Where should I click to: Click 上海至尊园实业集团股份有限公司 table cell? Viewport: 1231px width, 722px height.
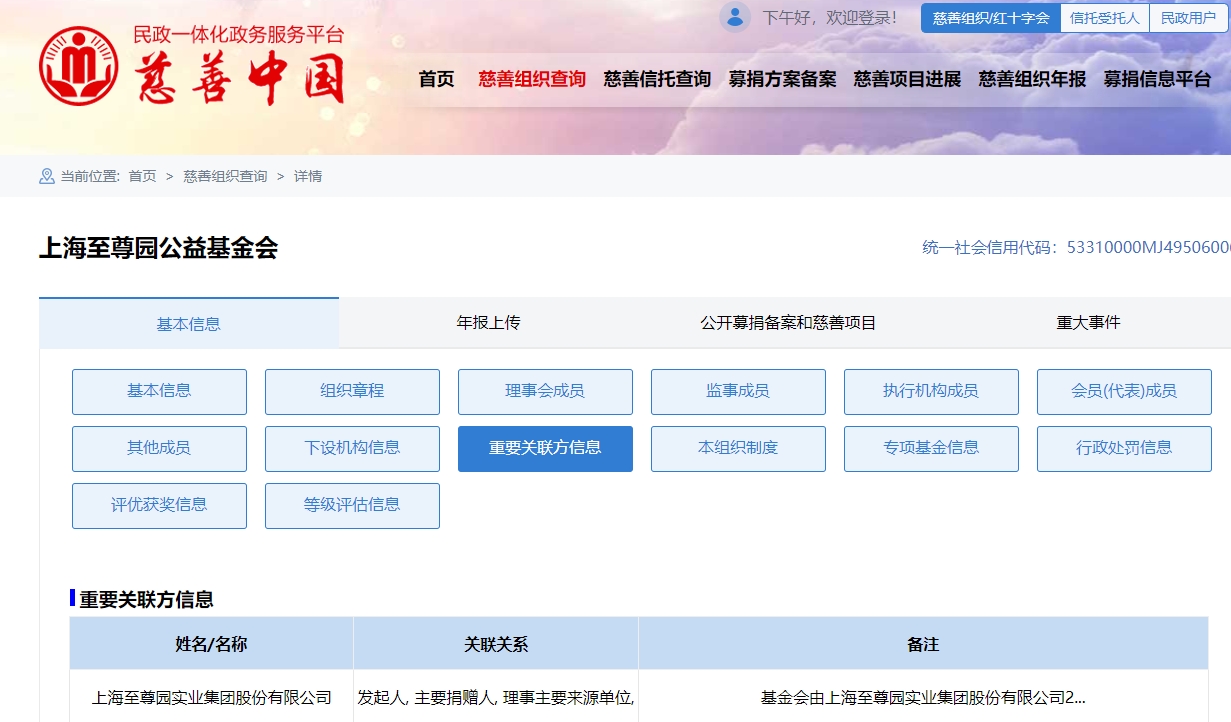211,697
